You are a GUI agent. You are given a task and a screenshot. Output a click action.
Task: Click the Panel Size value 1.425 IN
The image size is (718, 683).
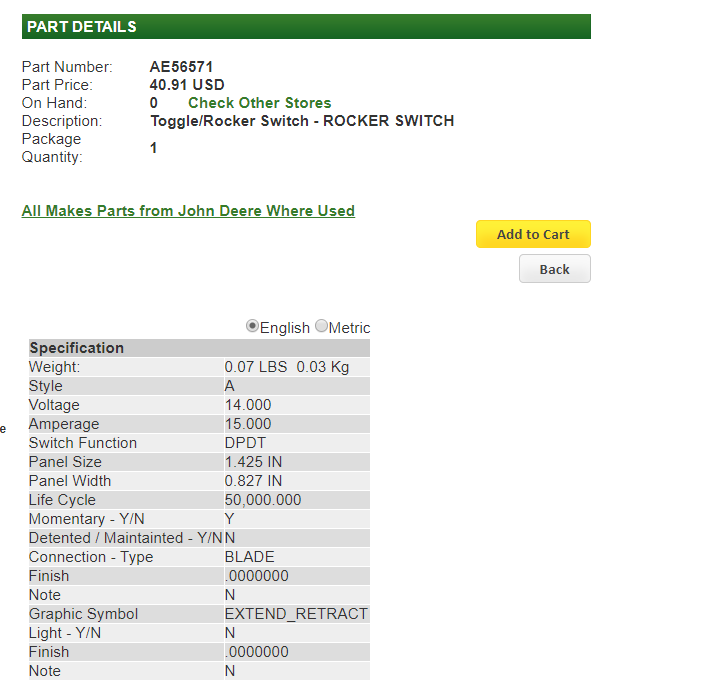[x=253, y=462]
